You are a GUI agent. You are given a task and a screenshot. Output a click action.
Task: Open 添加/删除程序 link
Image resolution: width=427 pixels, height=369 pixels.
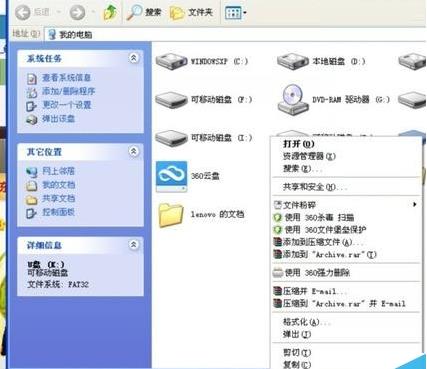click(68, 91)
